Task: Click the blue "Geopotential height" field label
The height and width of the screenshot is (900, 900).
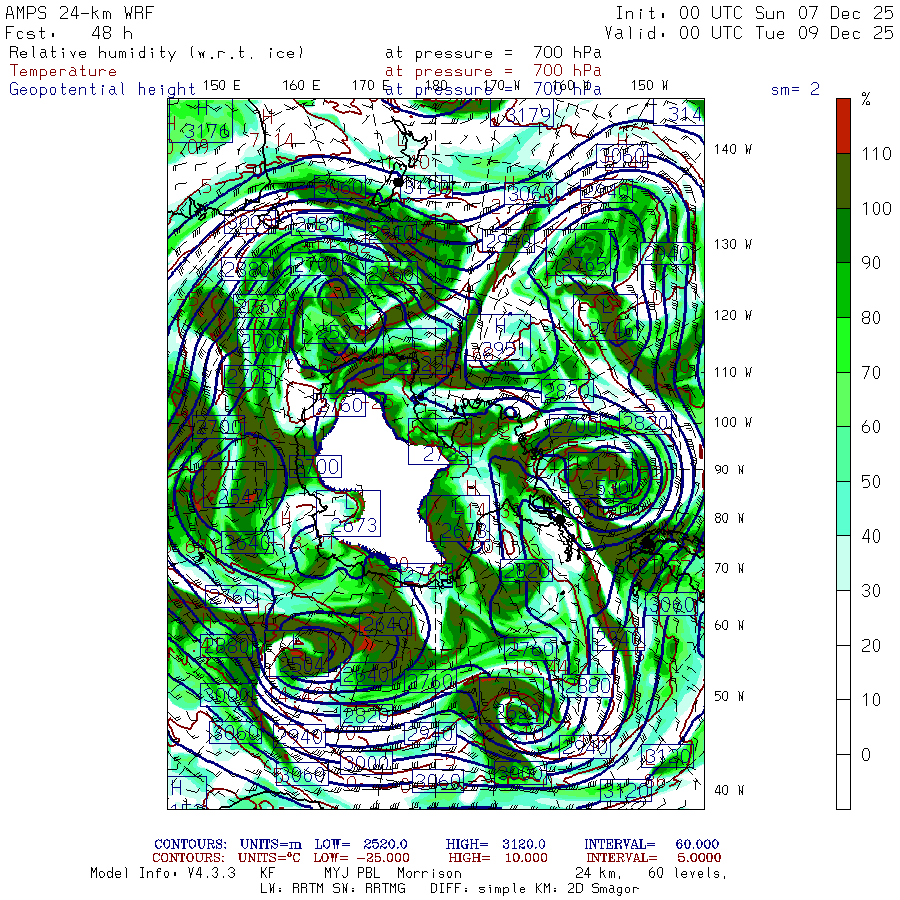Action: point(102,90)
